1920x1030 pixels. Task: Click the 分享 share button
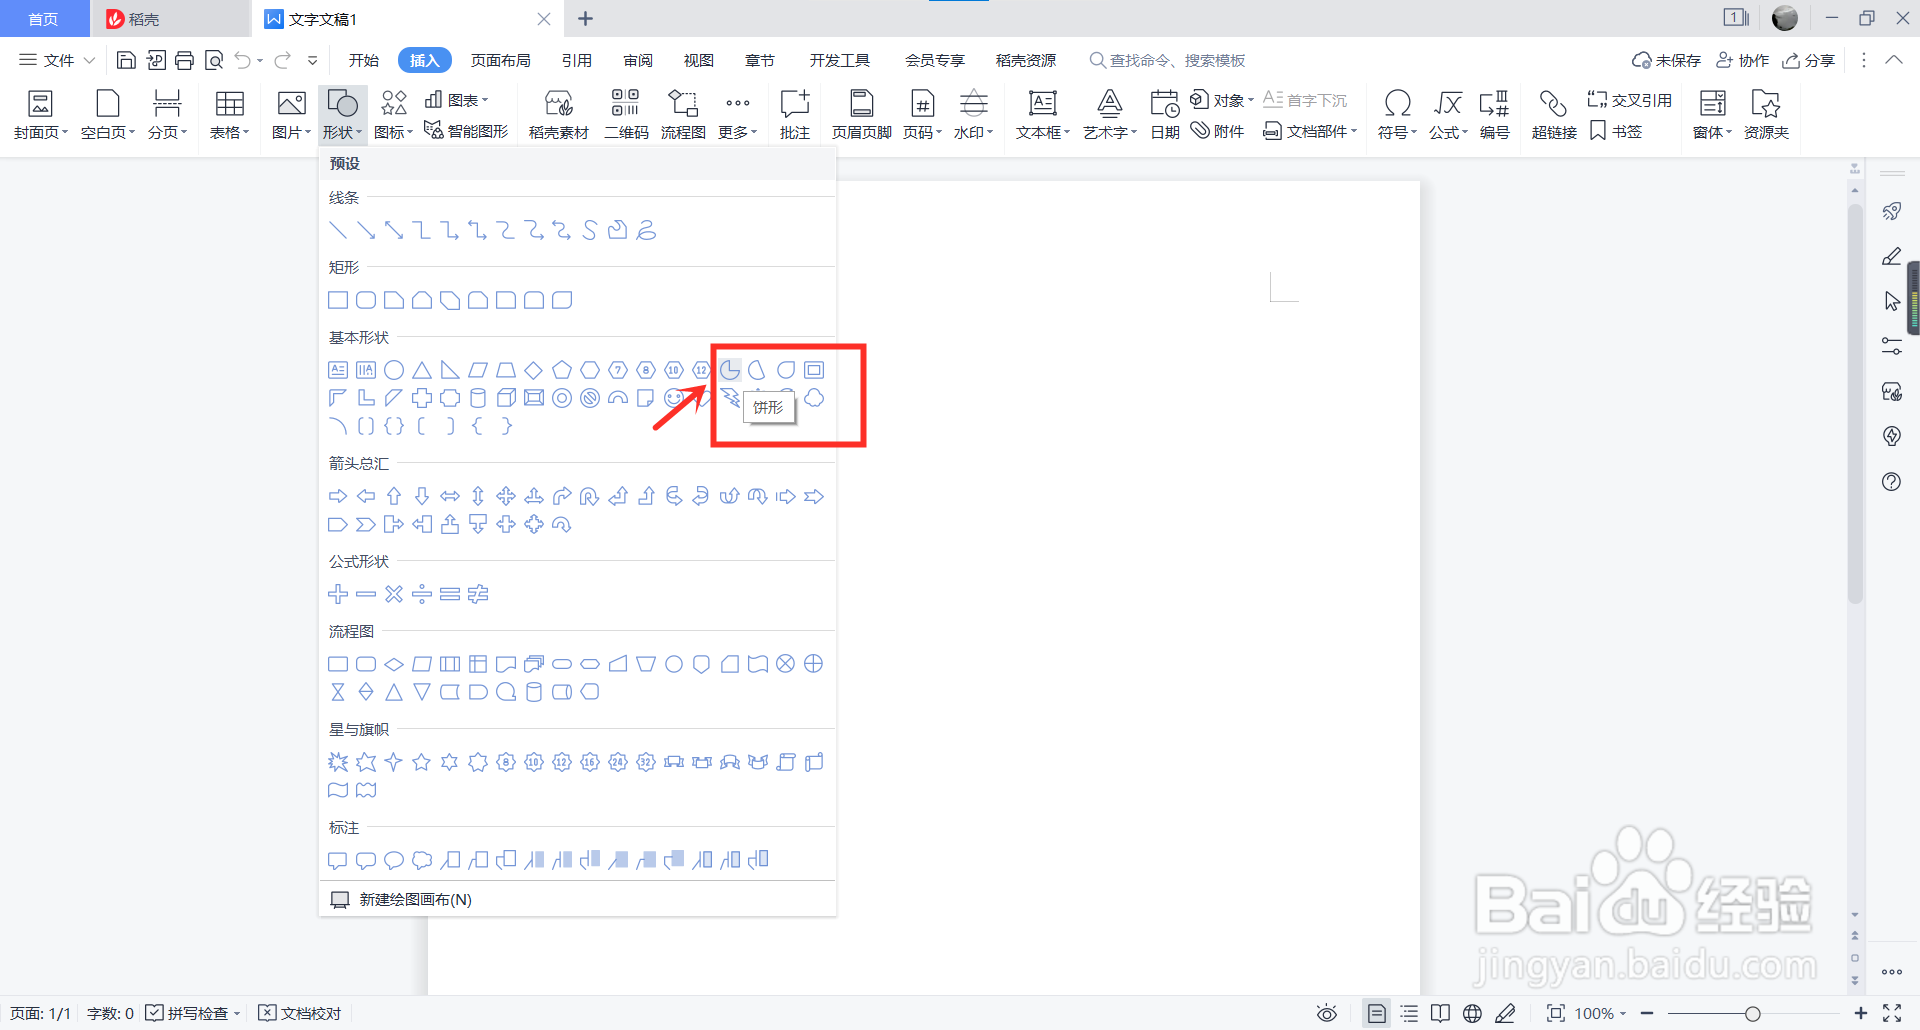click(x=1809, y=60)
